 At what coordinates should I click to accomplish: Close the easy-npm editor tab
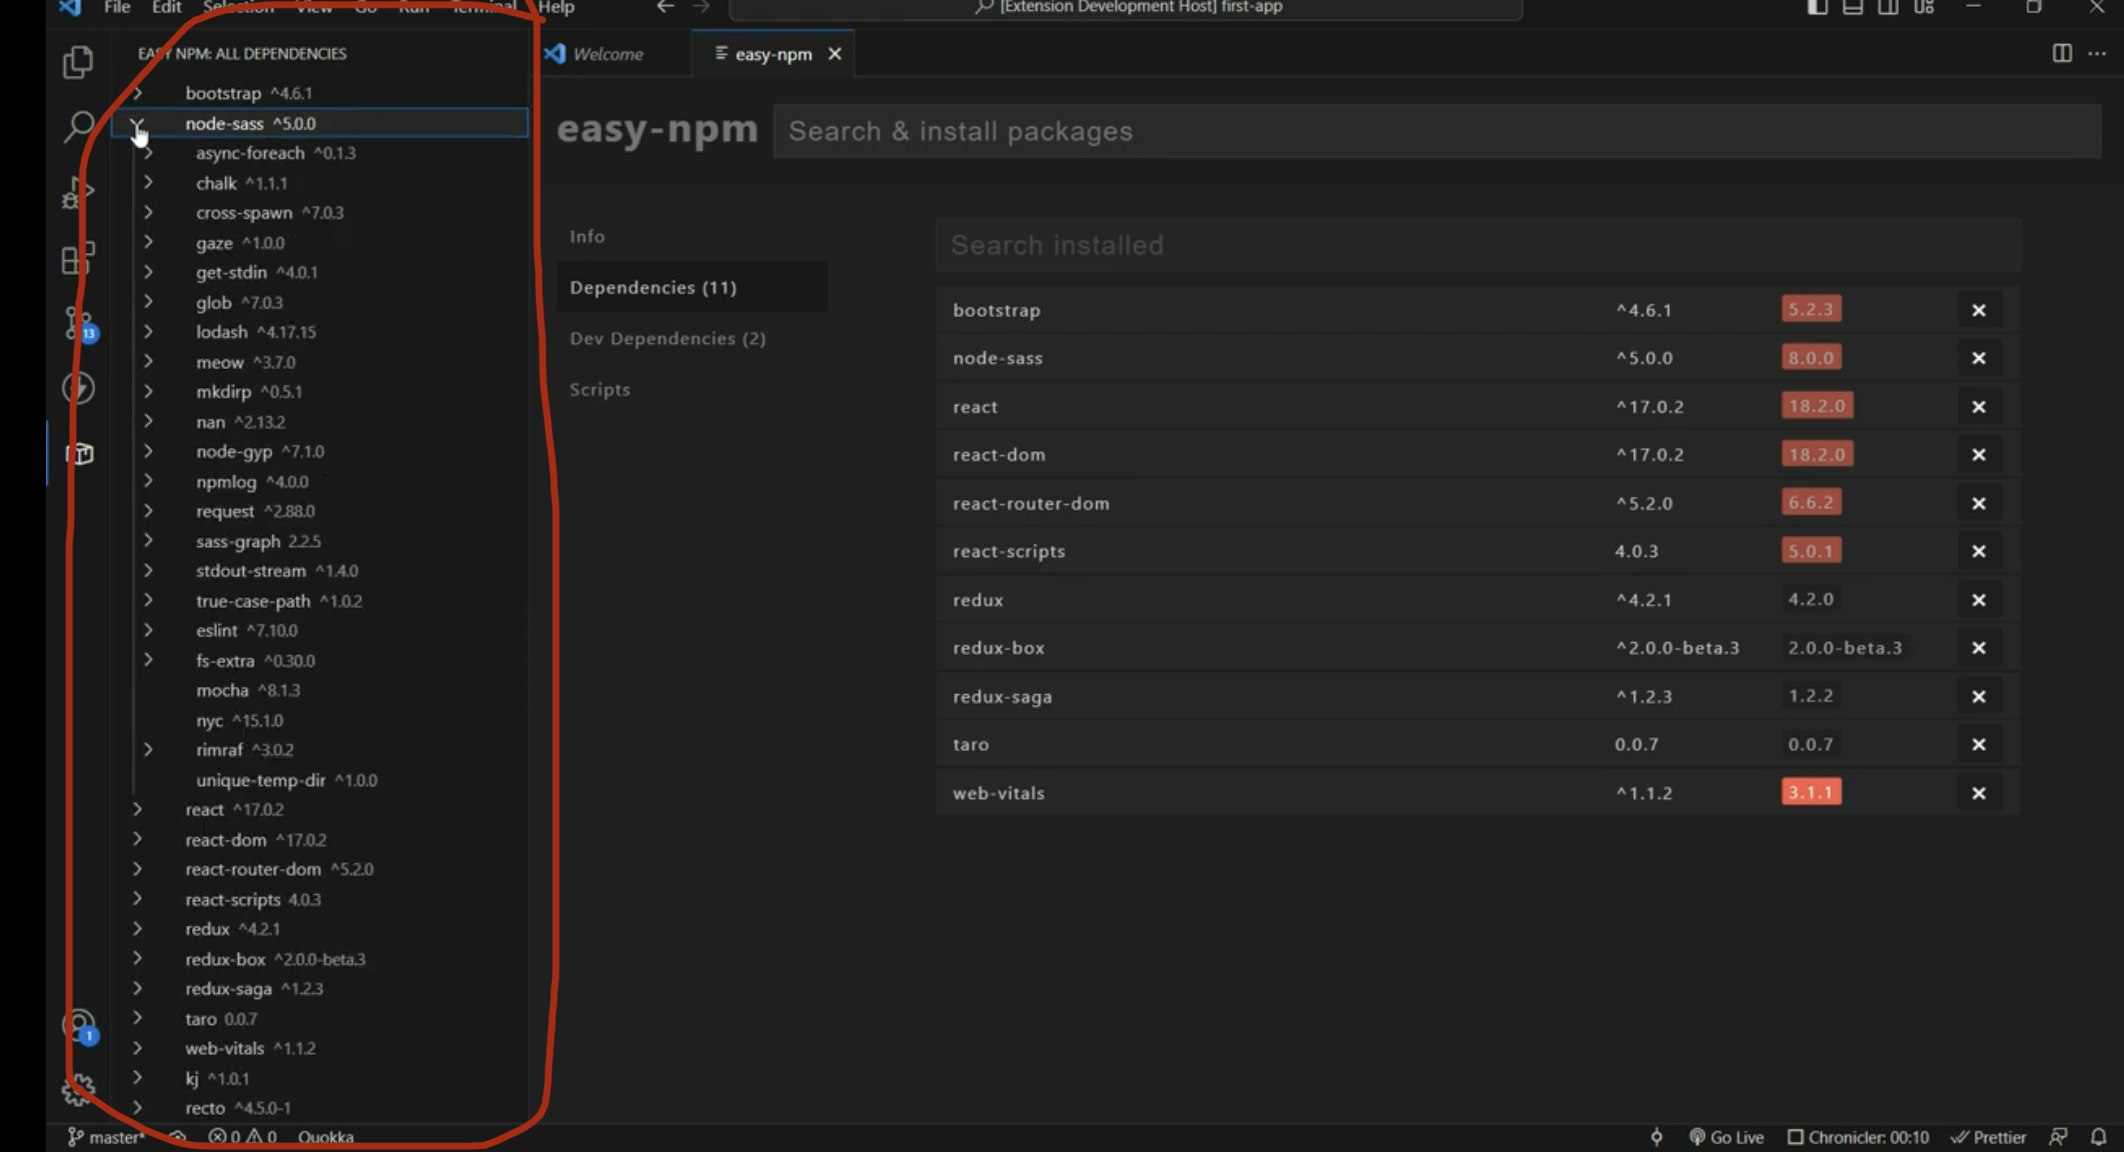point(835,54)
